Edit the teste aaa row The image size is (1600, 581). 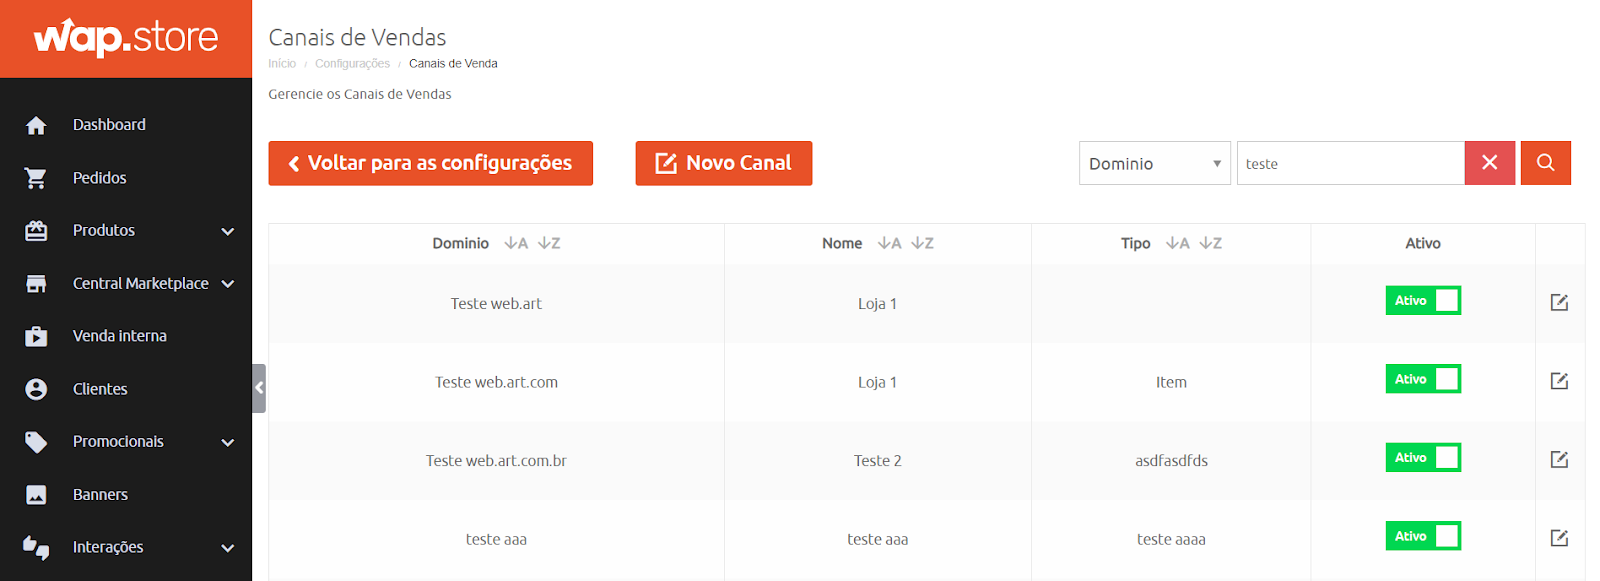(1559, 538)
